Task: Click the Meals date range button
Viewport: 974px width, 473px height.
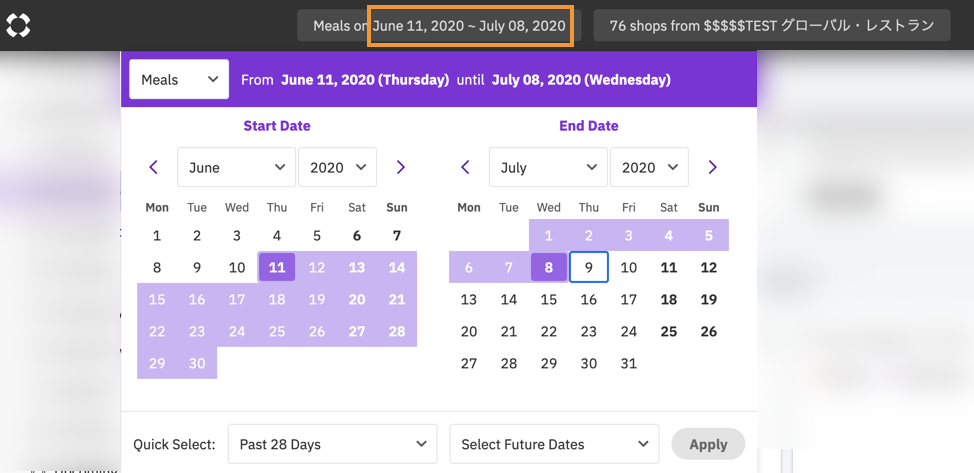Action: [x=439, y=26]
